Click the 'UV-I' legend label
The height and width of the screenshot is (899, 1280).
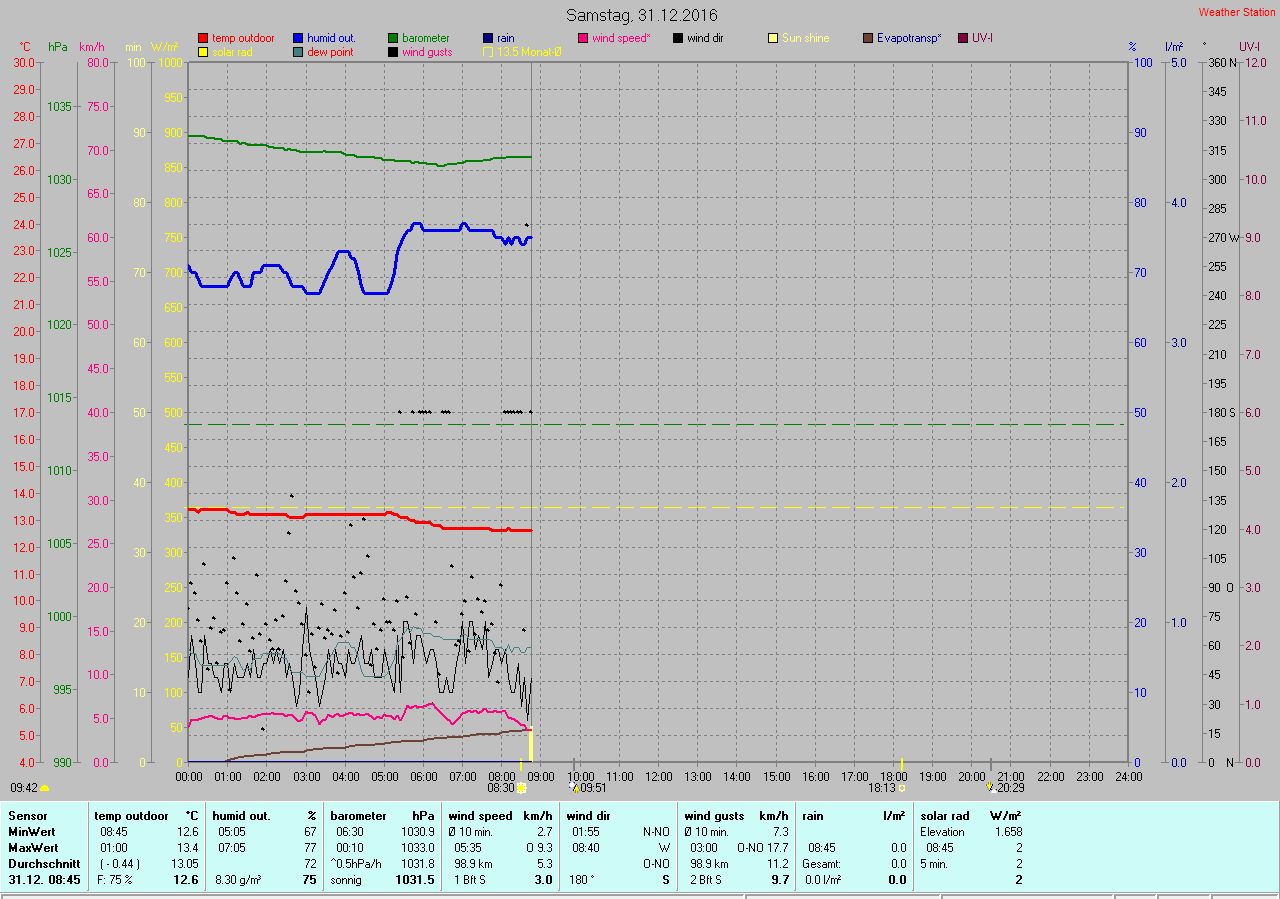(x=983, y=38)
